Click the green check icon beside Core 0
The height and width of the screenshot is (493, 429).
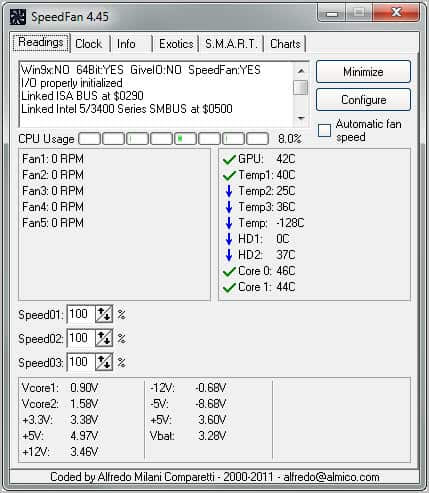coord(229,272)
